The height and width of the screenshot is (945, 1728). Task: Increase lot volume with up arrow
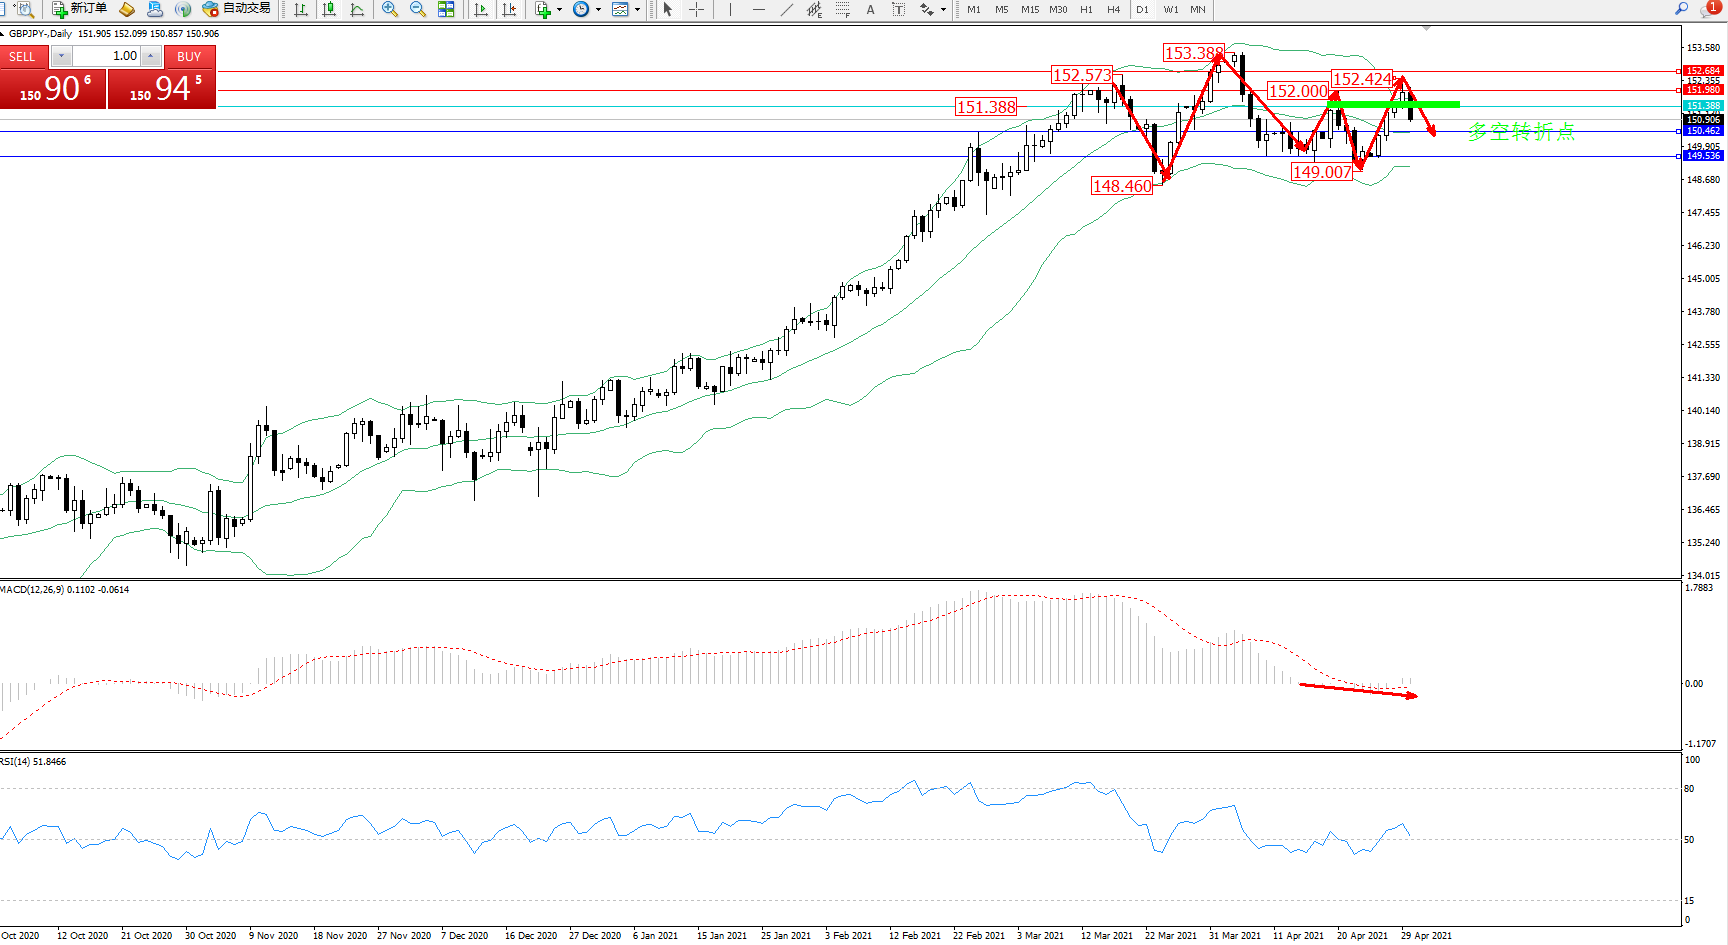151,56
